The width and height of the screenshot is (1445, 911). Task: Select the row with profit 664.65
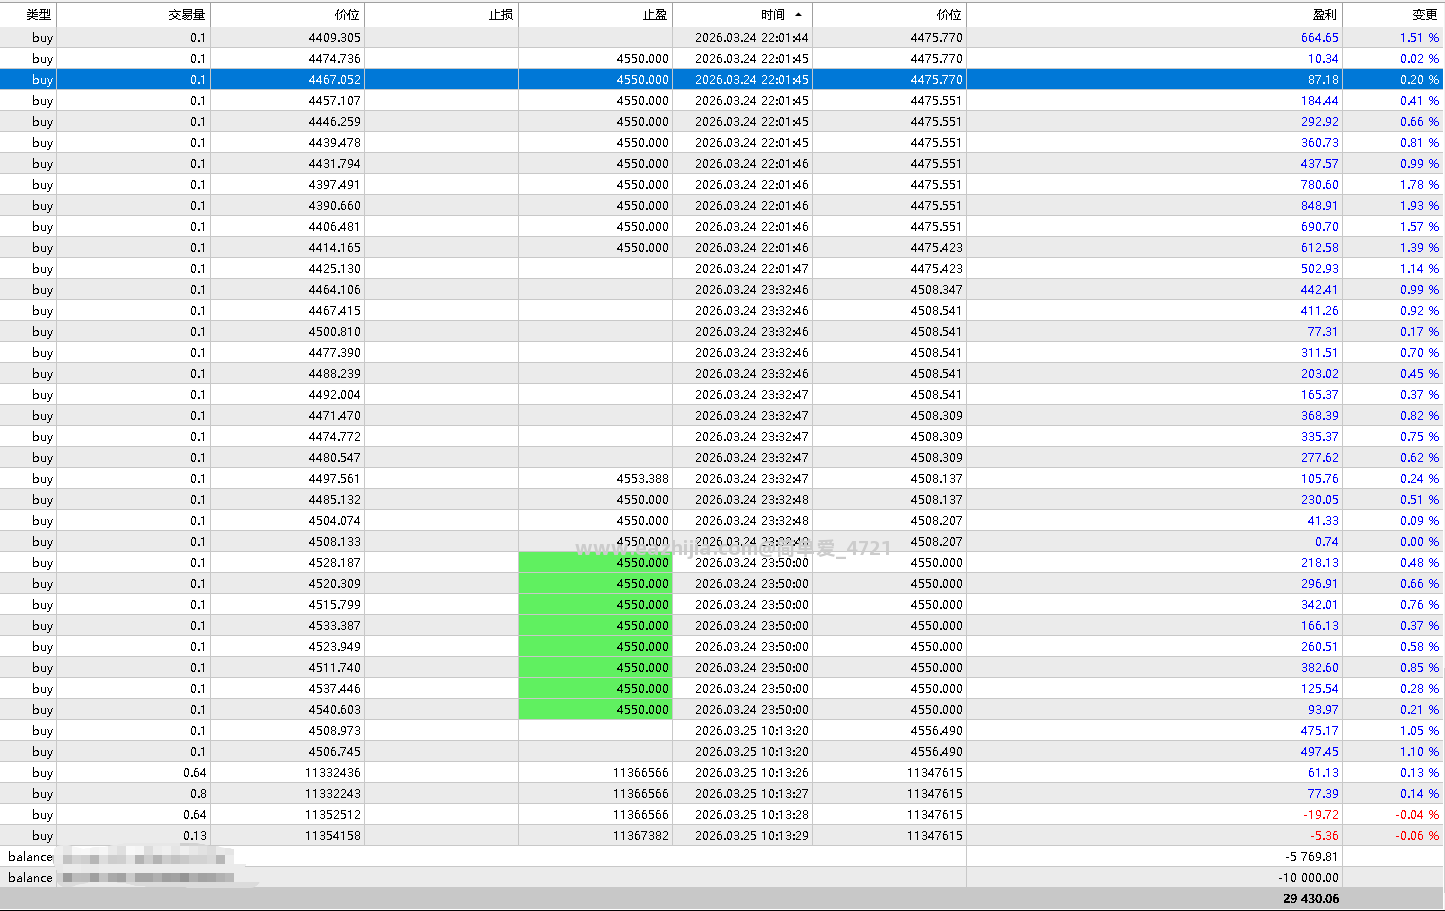tap(722, 38)
